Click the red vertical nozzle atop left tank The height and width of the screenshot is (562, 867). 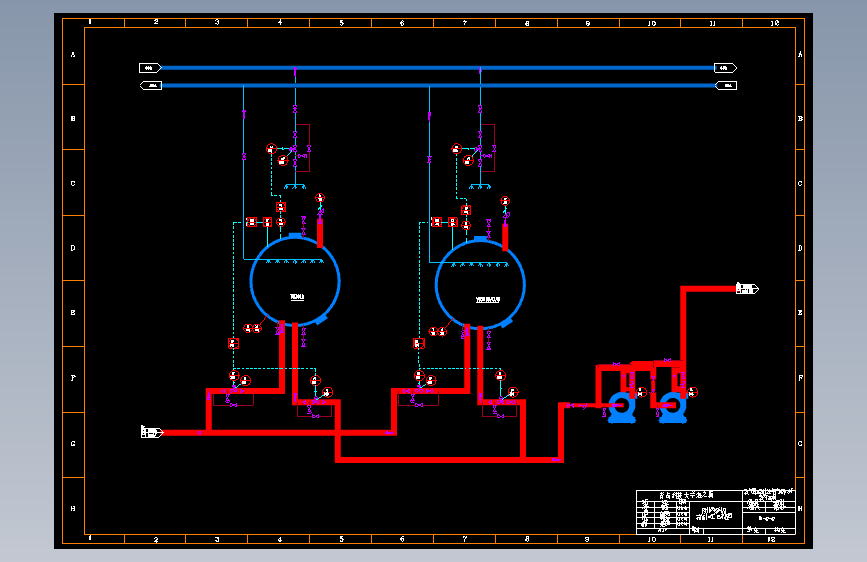click(320, 233)
